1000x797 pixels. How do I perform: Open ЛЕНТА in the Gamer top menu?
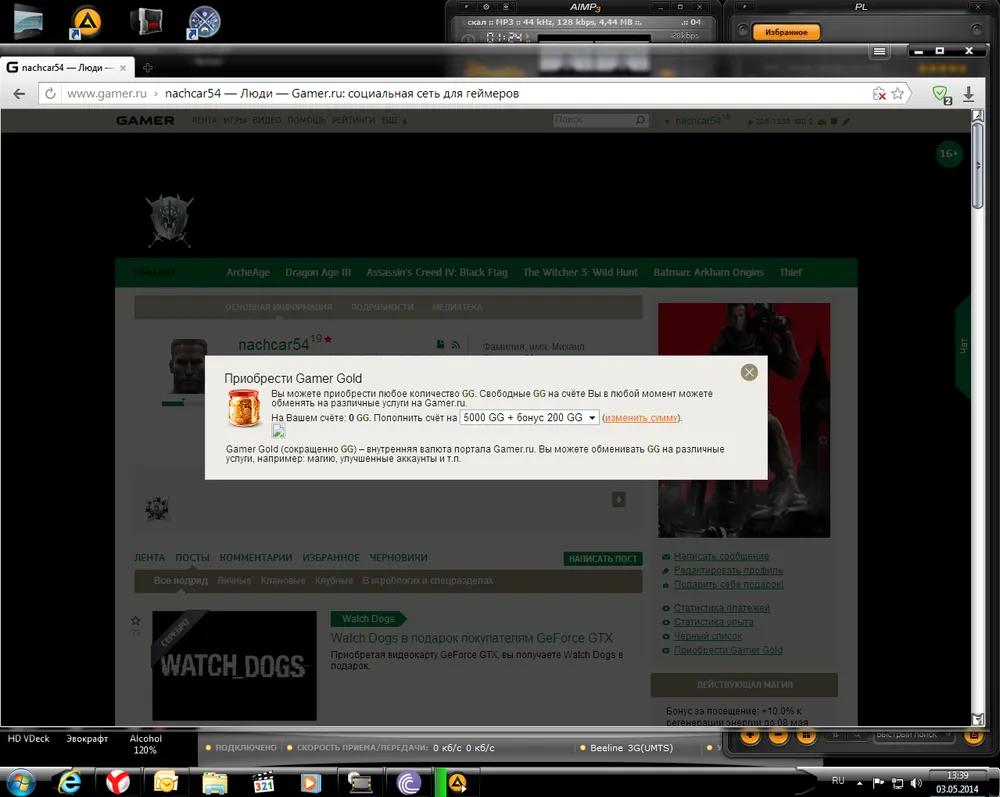204,121
